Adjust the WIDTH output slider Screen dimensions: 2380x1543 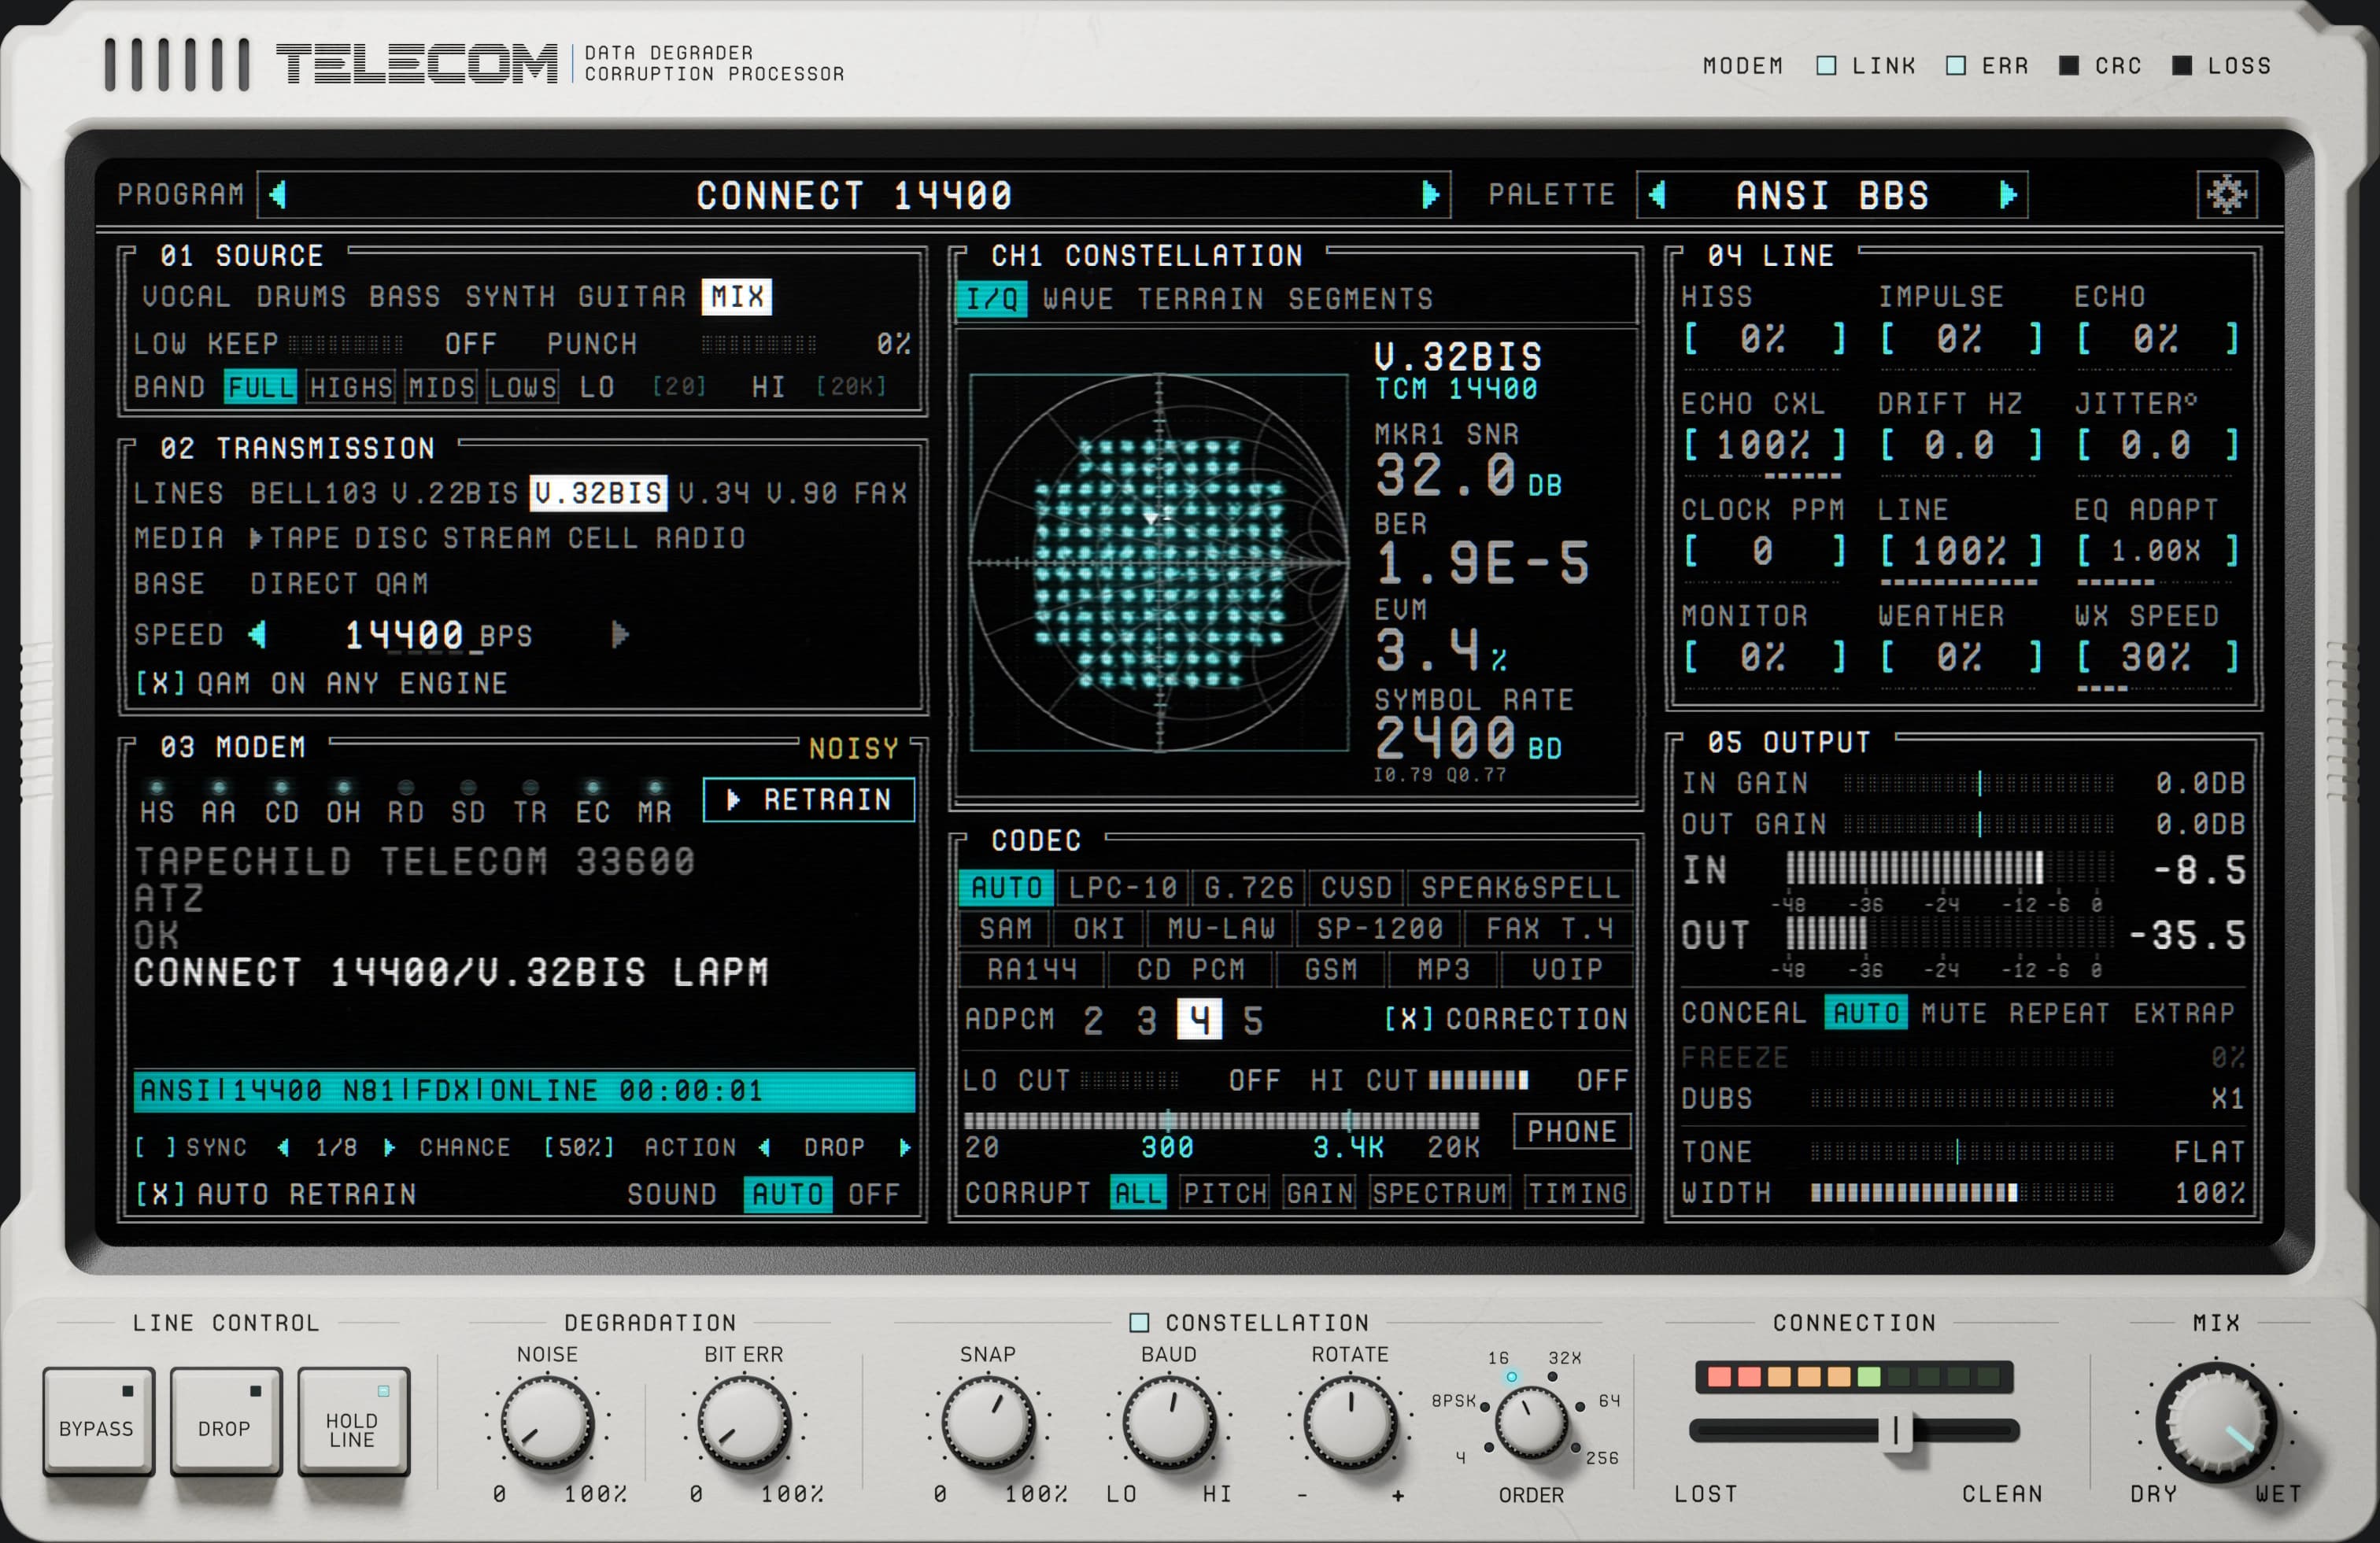[1962, 1192]
